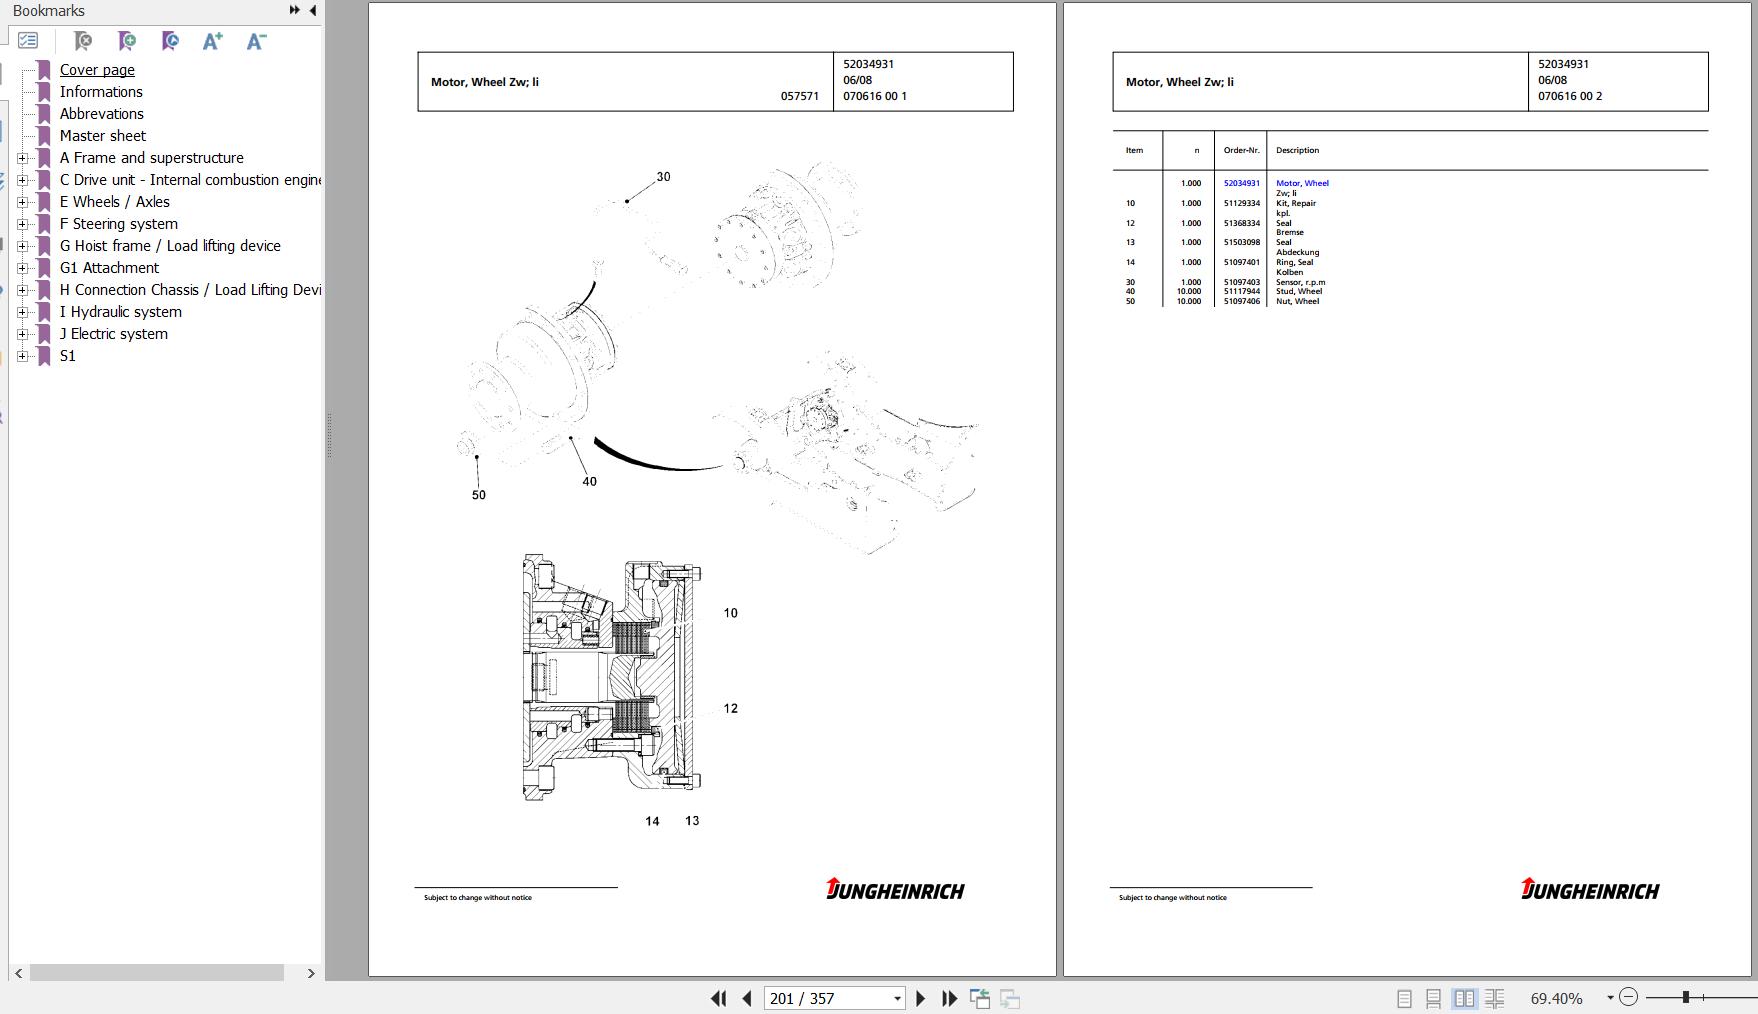Decrease bookmark text size (A-)
The width and height of the screenshot is (1758, 1014).
tap(256, 41)
